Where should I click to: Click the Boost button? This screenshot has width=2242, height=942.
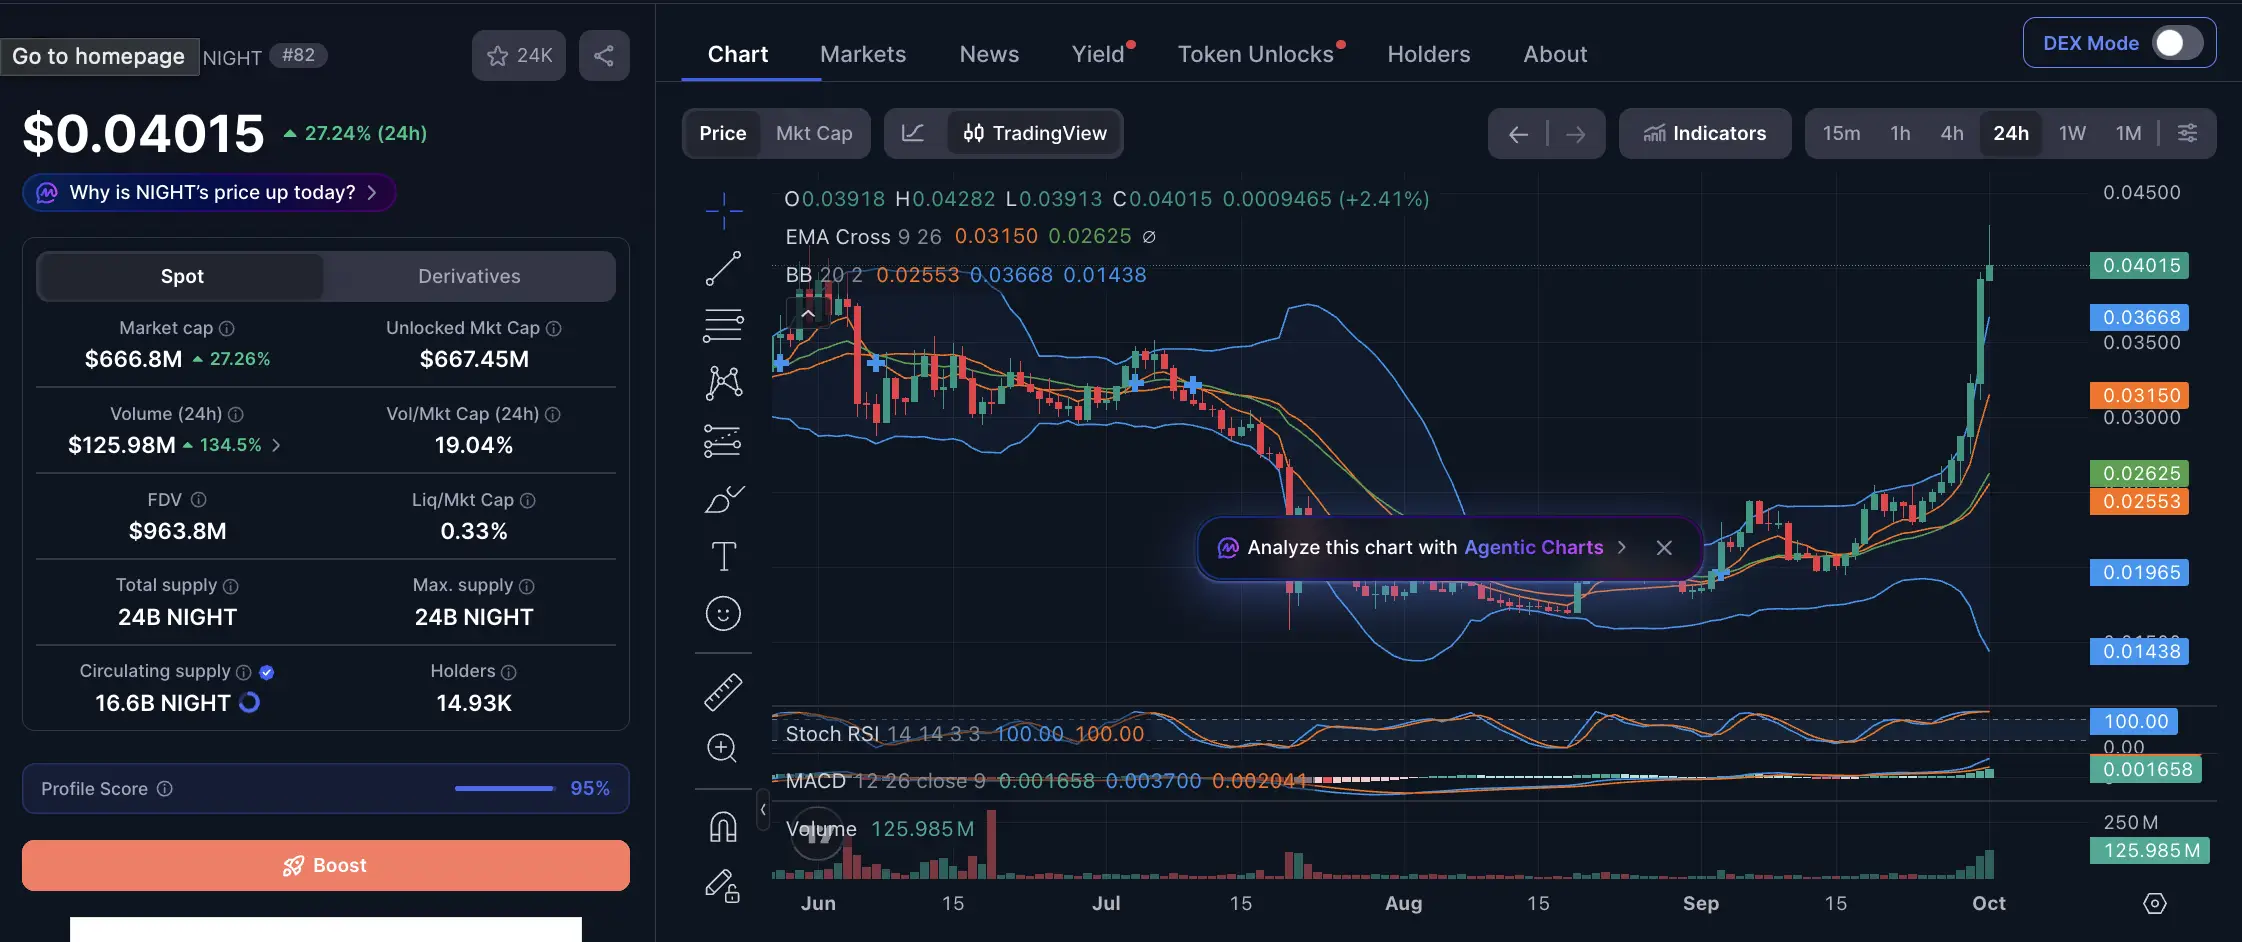[x=326, y=865]
